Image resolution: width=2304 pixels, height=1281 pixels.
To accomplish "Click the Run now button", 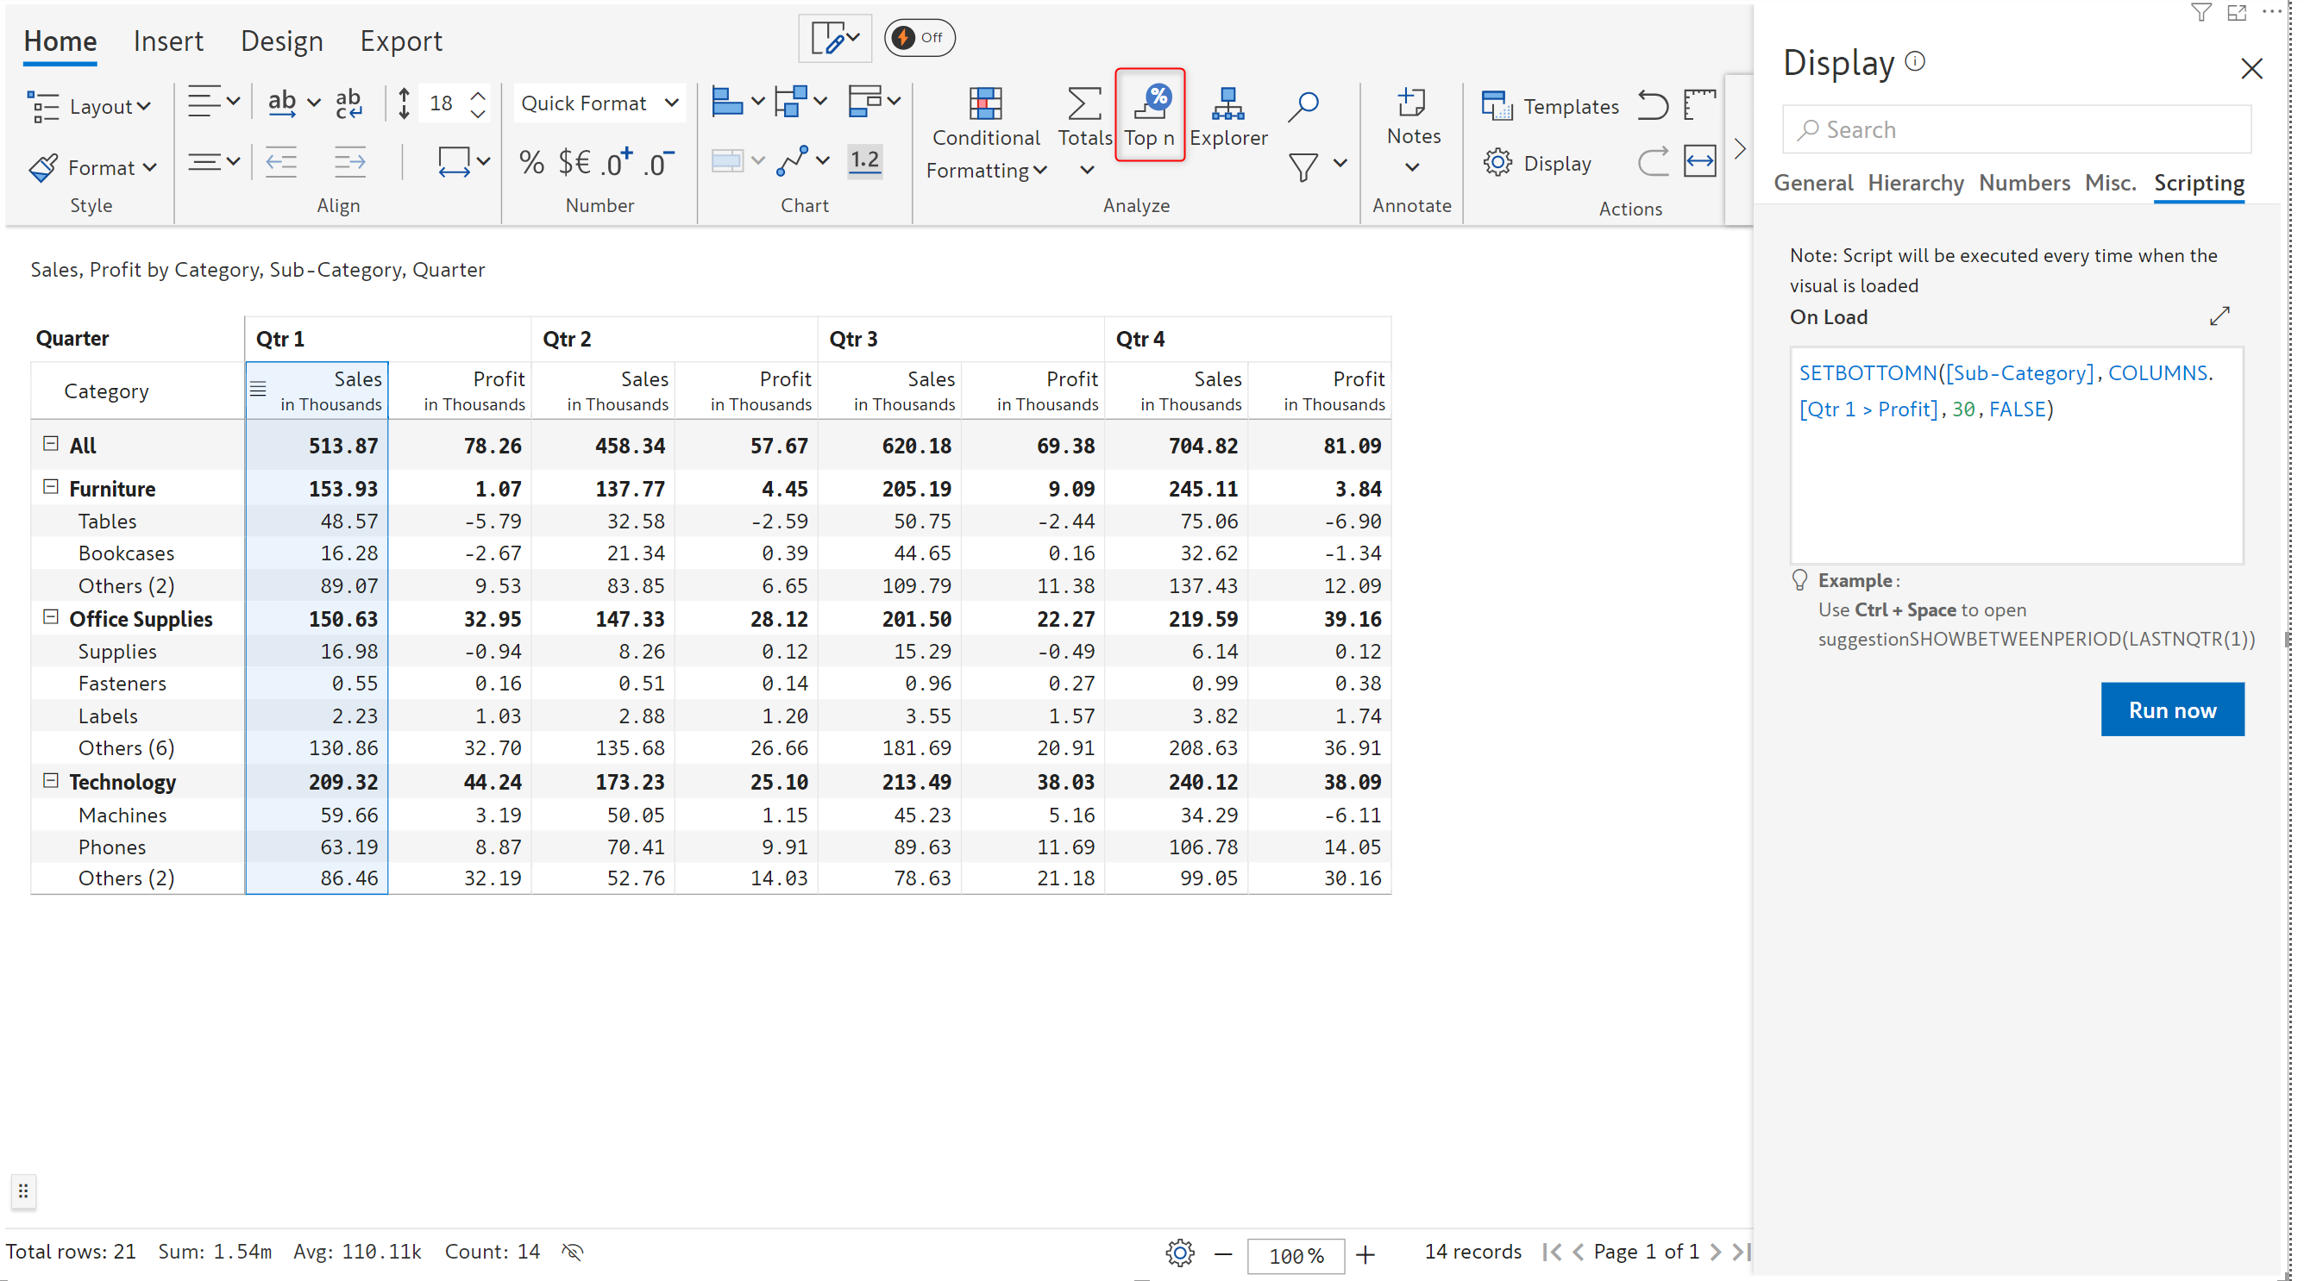I will [x=2171, y=709].
